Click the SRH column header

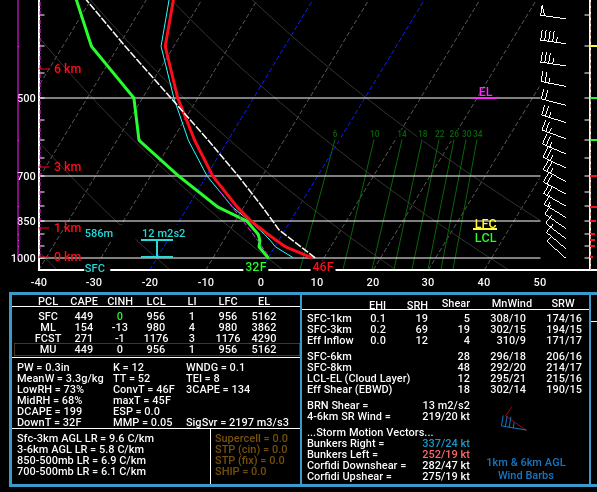tap(417, 305)
